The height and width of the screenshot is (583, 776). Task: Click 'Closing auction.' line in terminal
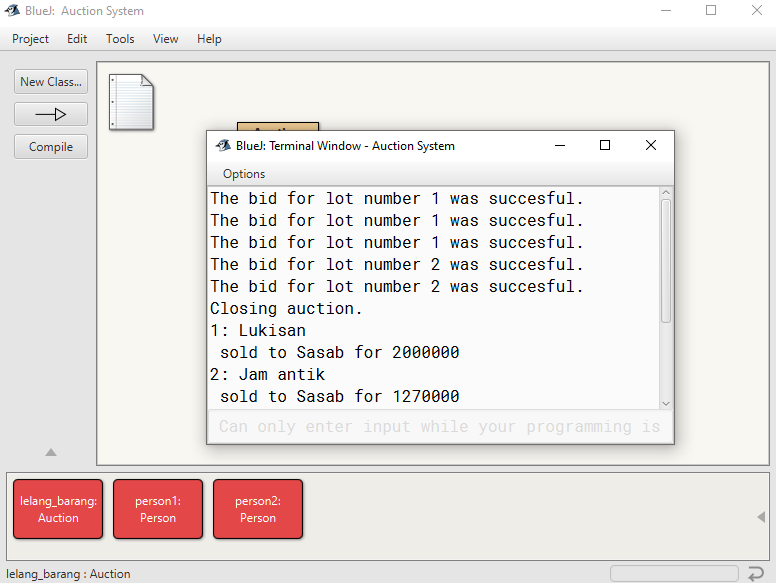[286, 308]
